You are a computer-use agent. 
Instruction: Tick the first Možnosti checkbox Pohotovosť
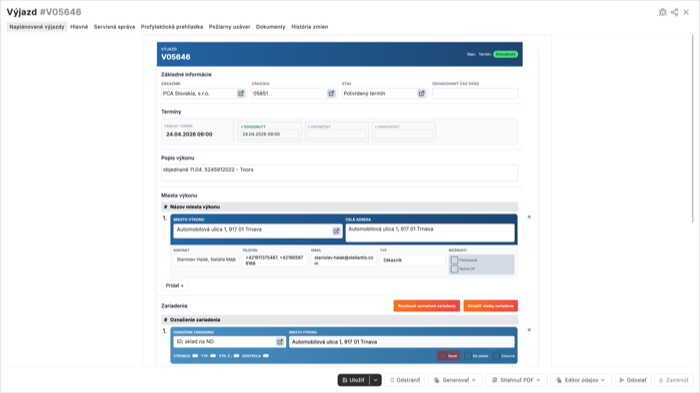pos(454,260)
